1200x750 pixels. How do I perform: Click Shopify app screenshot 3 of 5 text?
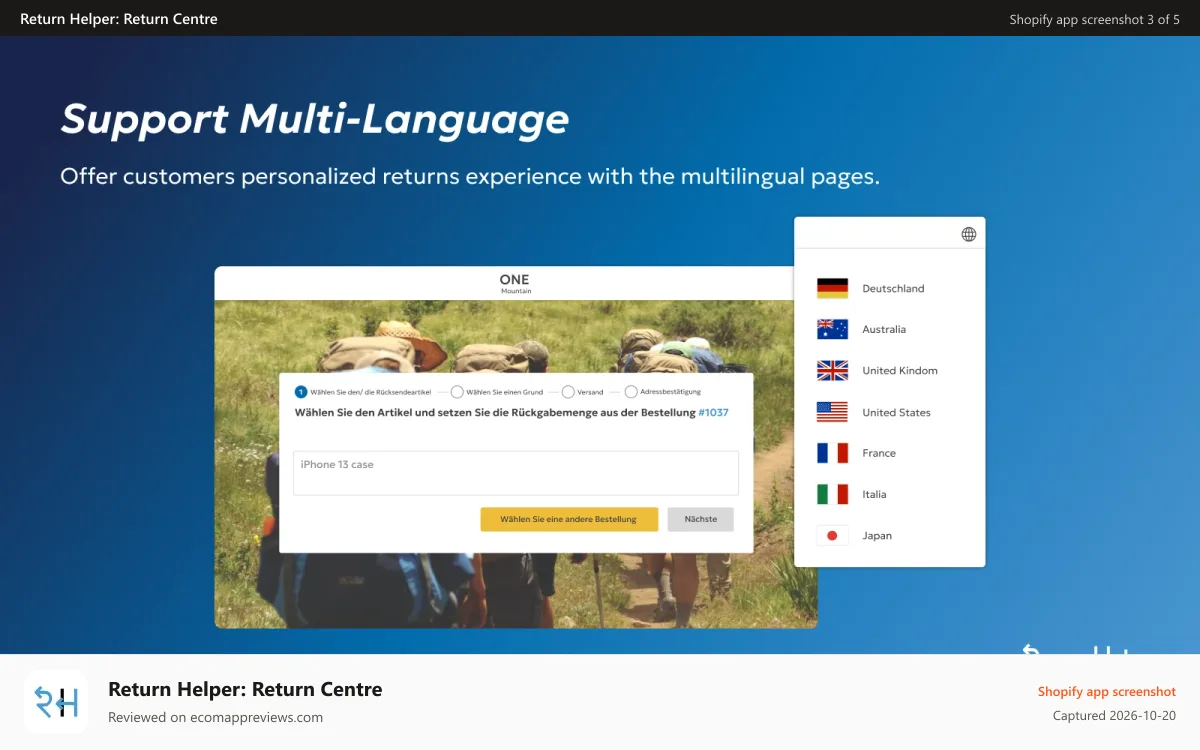(1095, 19)
